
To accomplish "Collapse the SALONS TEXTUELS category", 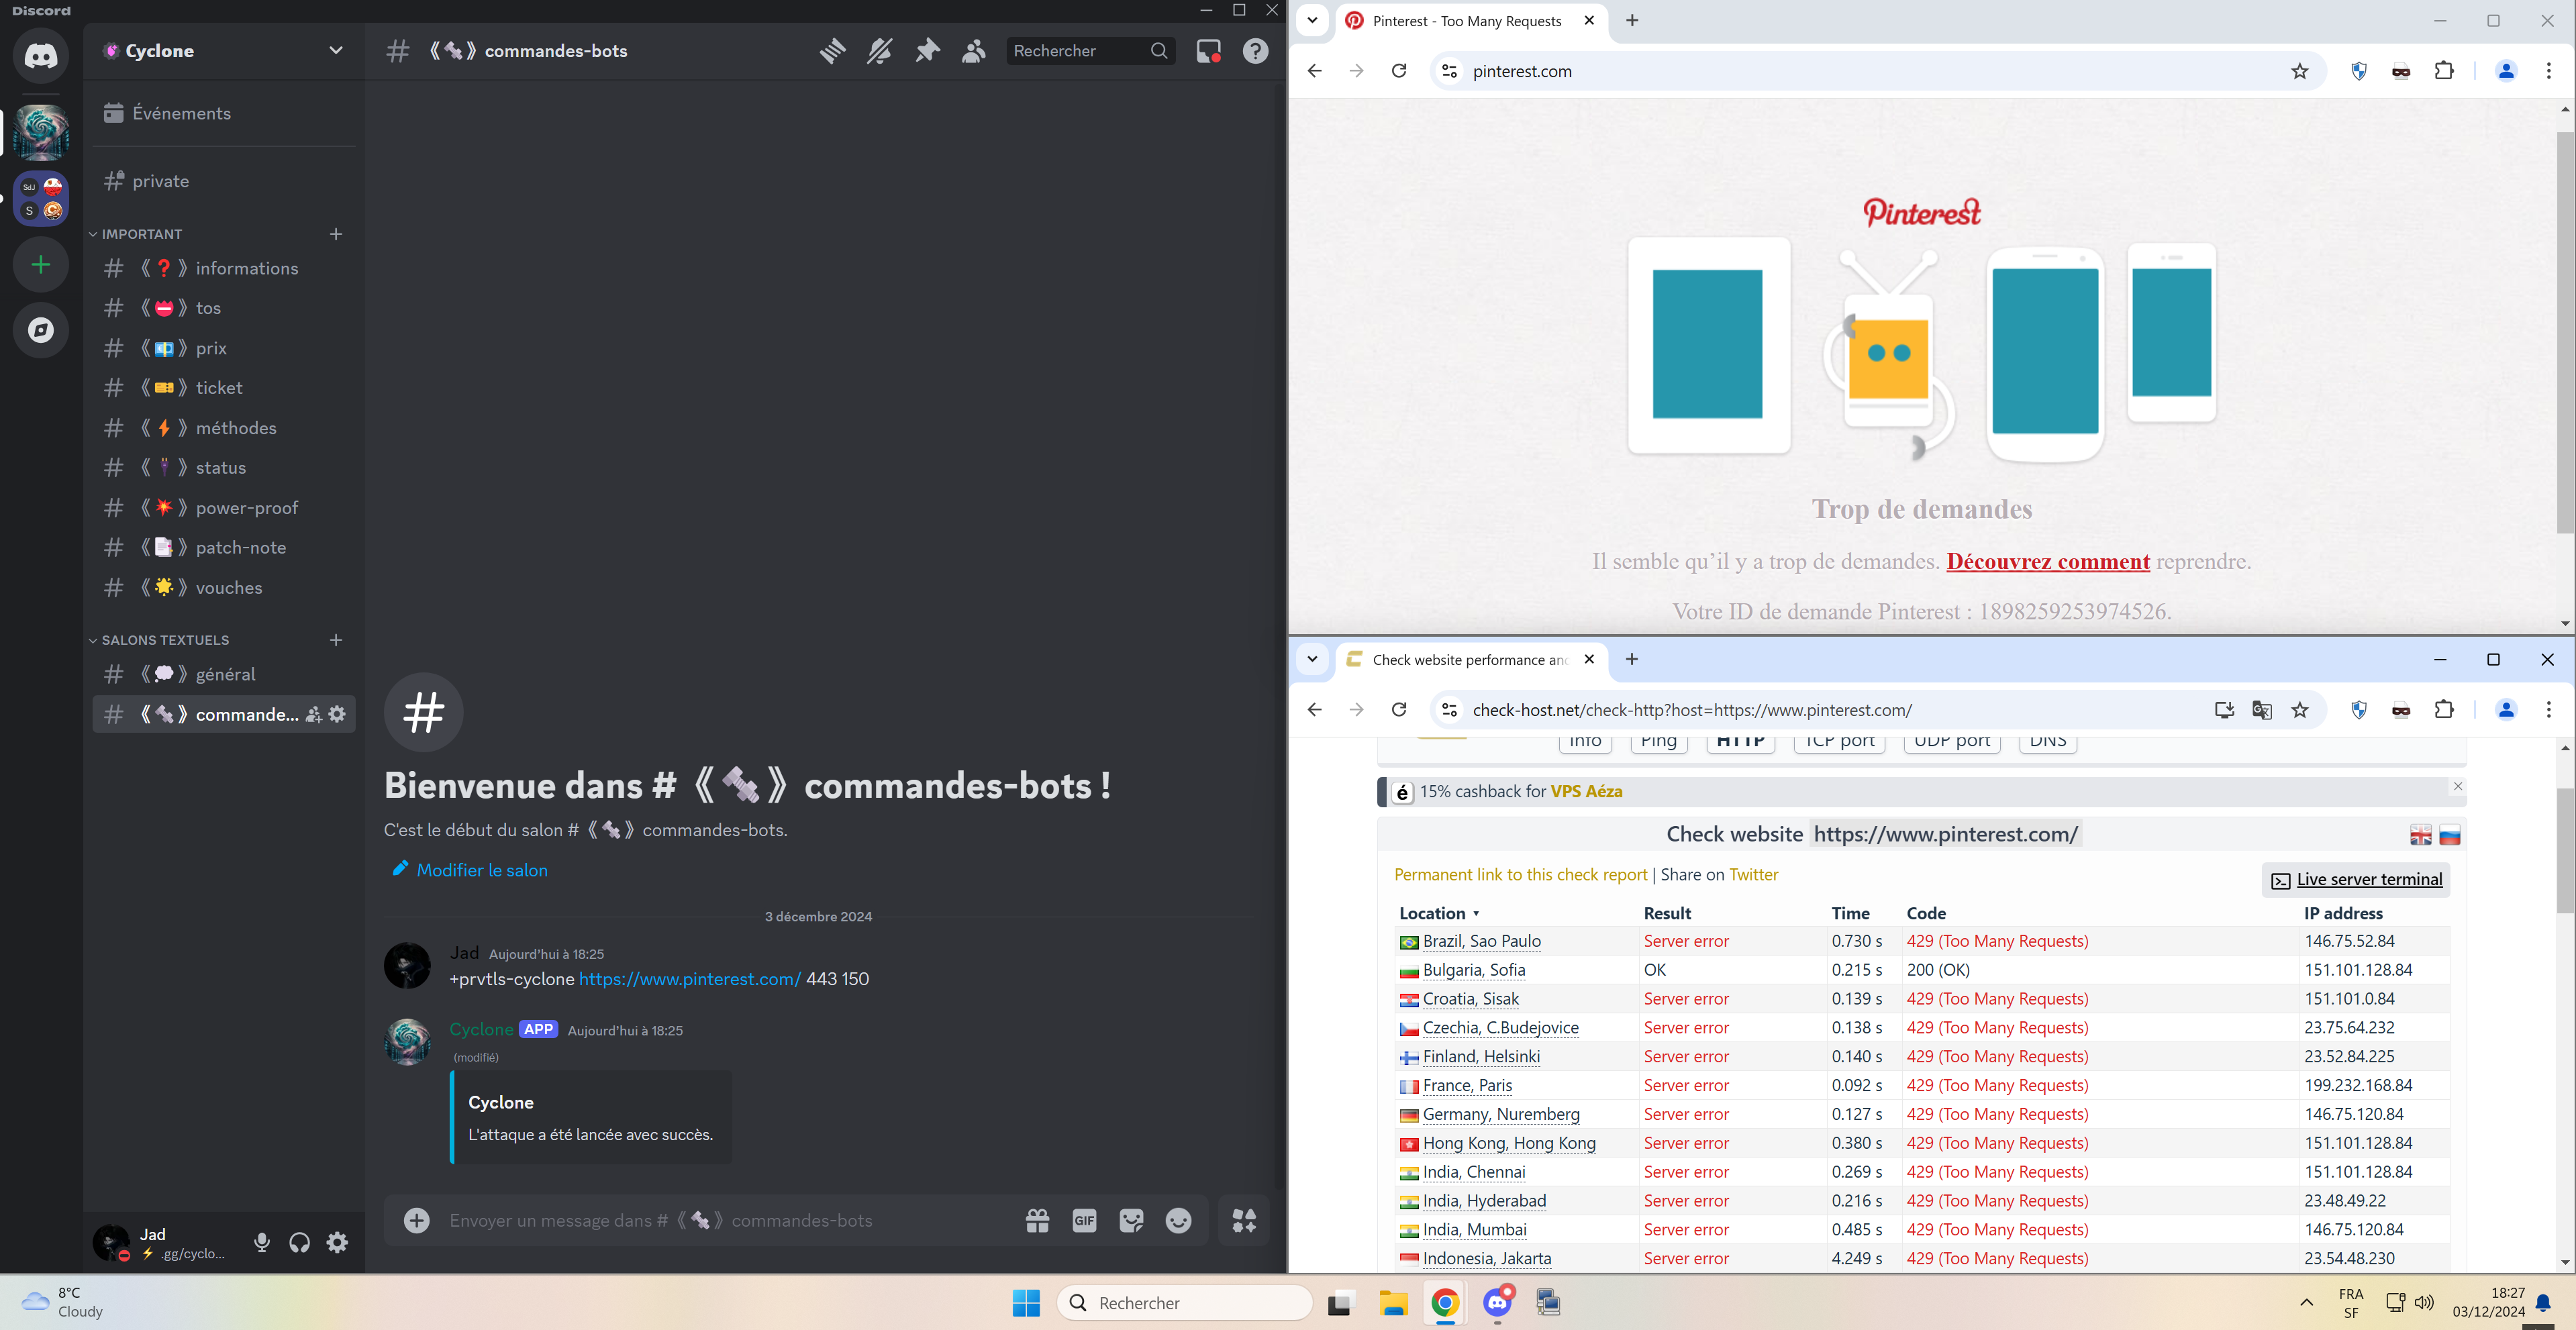I will pos(164,640).
